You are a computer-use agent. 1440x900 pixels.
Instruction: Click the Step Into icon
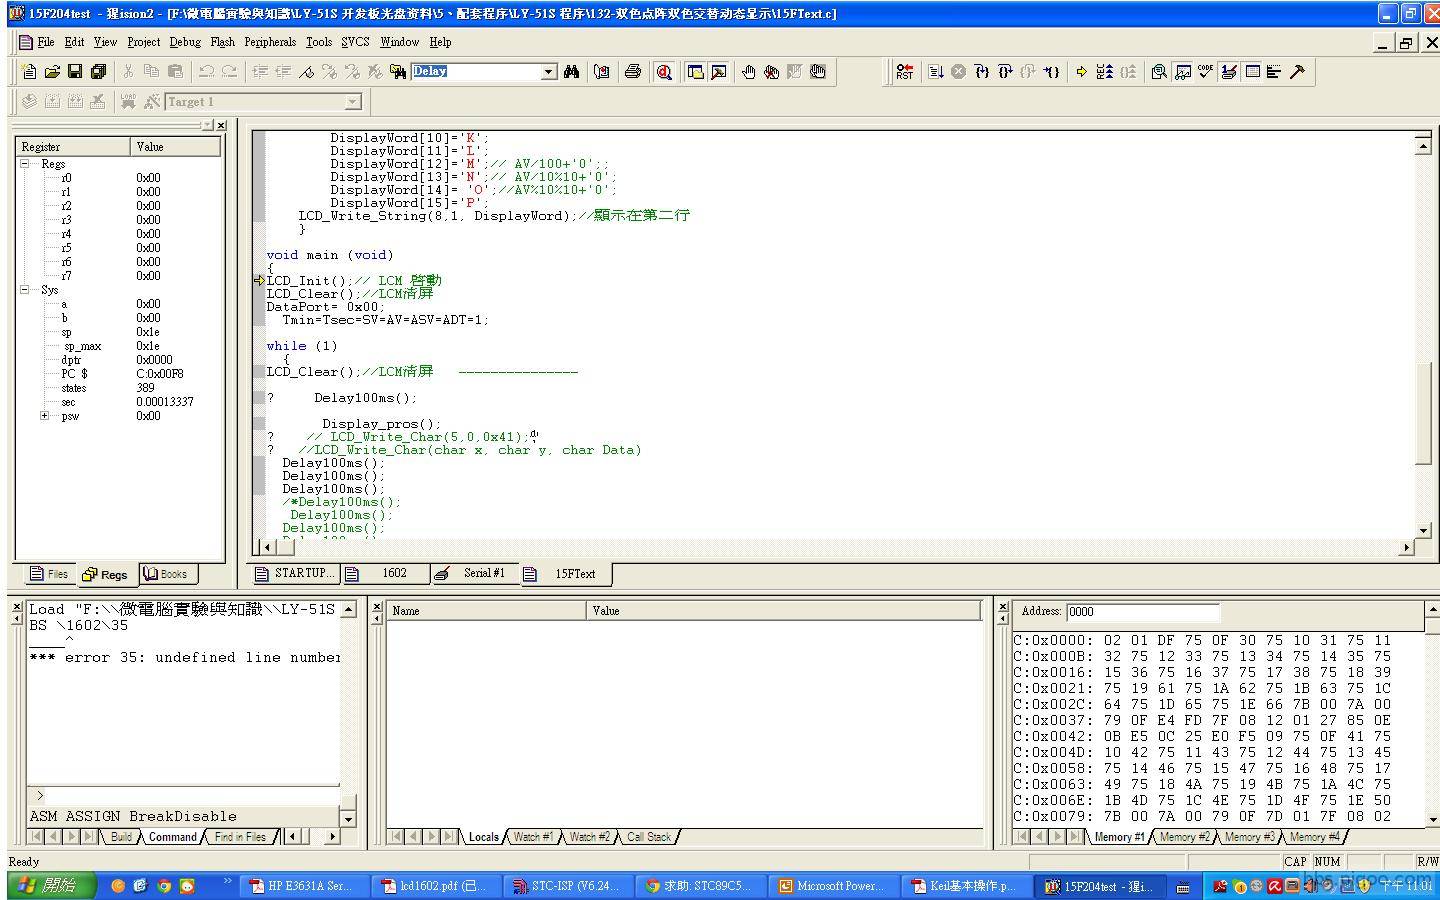pos(982,71)
